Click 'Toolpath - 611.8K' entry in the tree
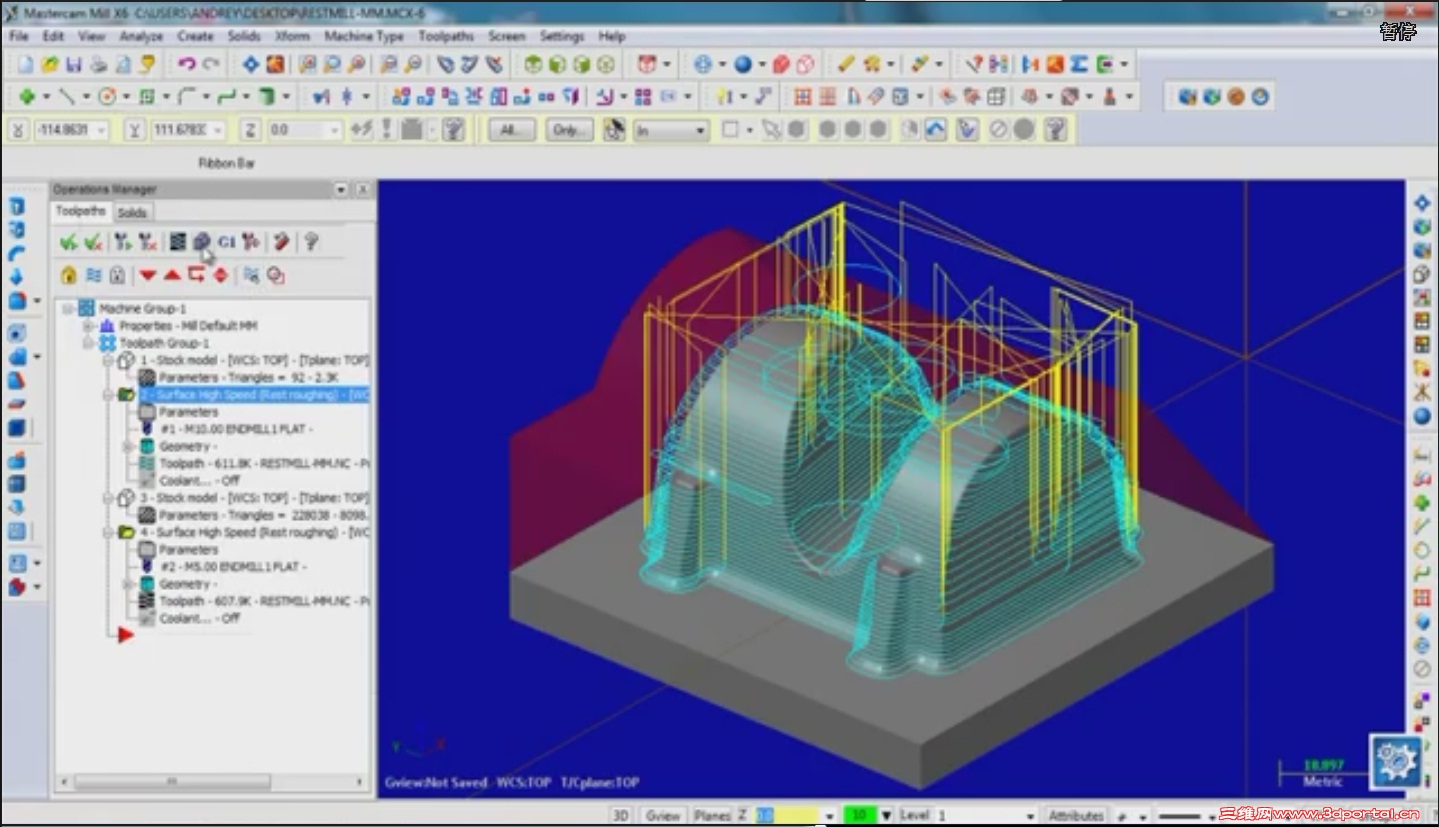The image size is (1439, 827). point(265,464)
